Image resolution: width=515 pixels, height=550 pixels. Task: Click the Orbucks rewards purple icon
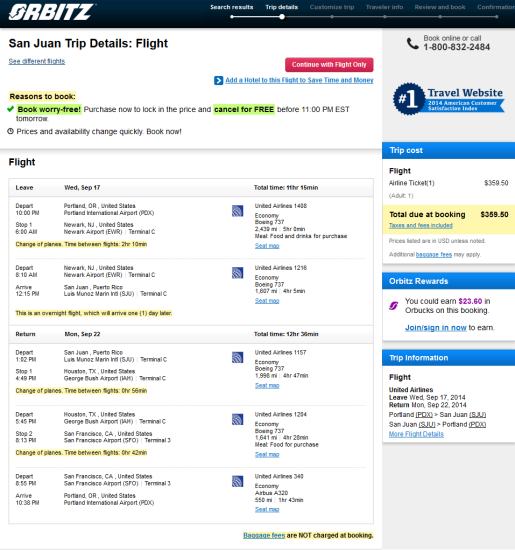pyautogui.click(x=394, y=306)
